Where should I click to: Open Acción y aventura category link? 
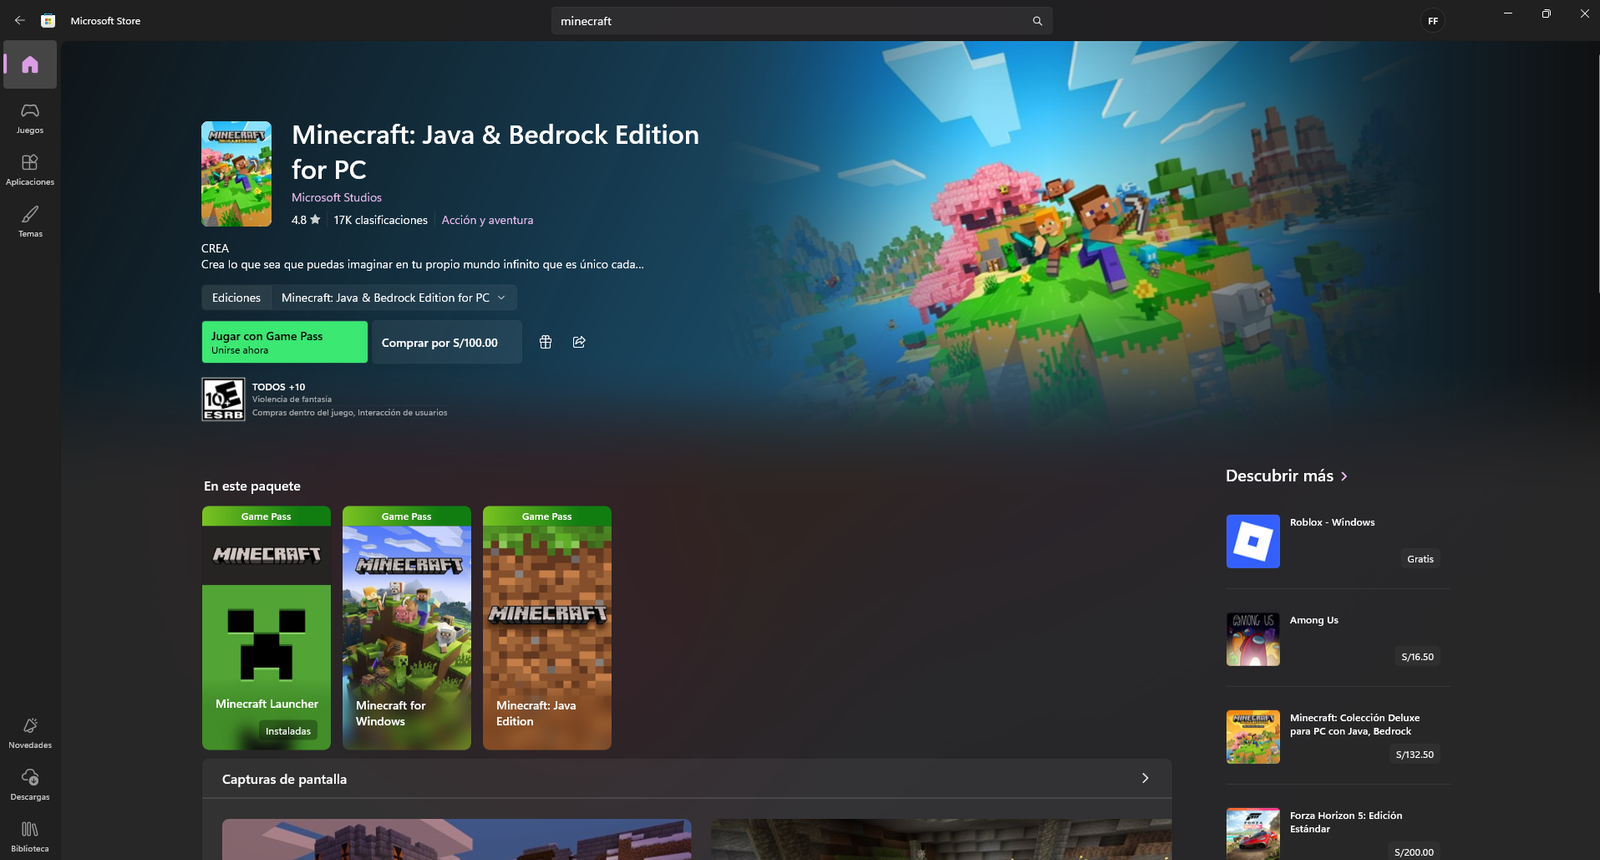pyautogui.click(x=487, y=220)
